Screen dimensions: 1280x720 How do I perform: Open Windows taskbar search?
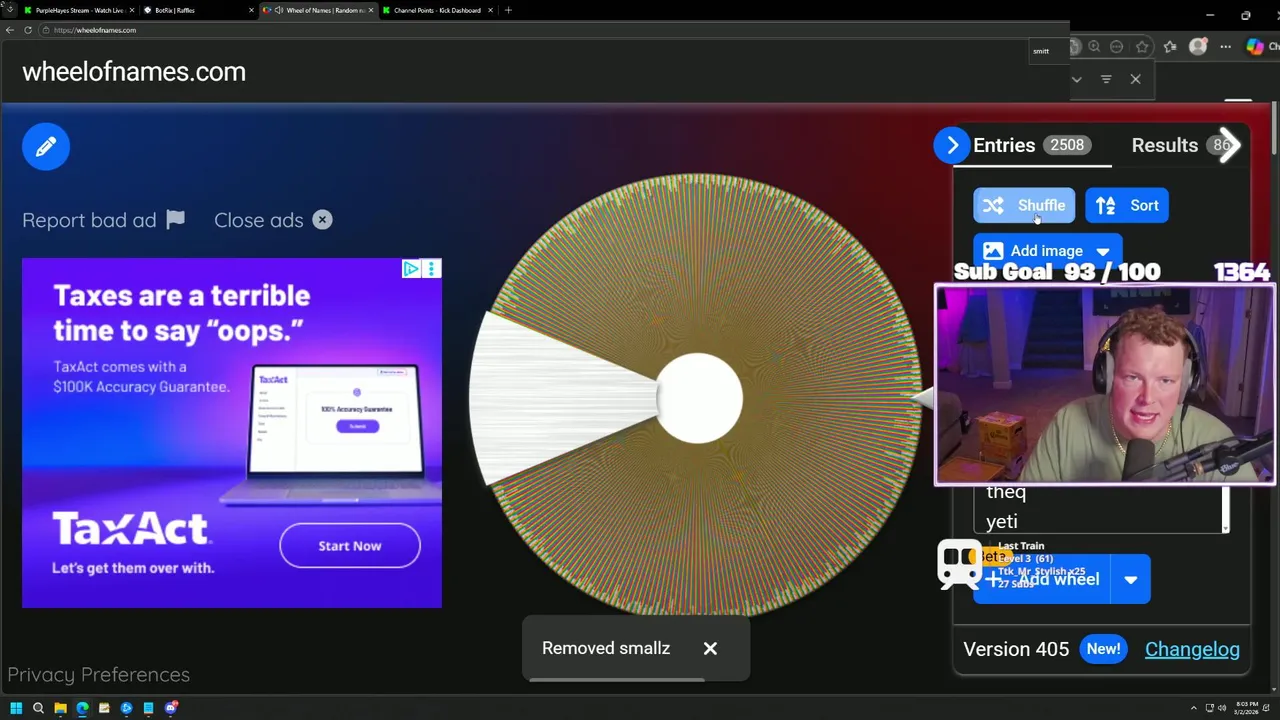(38, 708)
